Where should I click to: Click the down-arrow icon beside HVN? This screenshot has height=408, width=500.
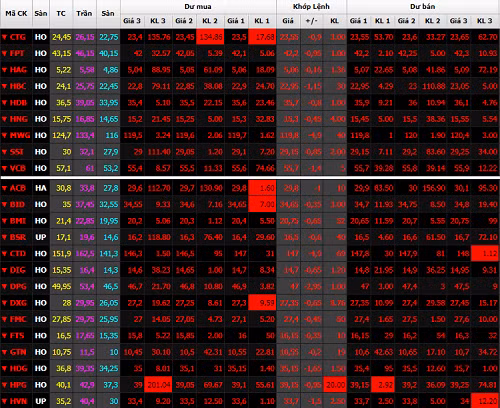tap(4, 401)
